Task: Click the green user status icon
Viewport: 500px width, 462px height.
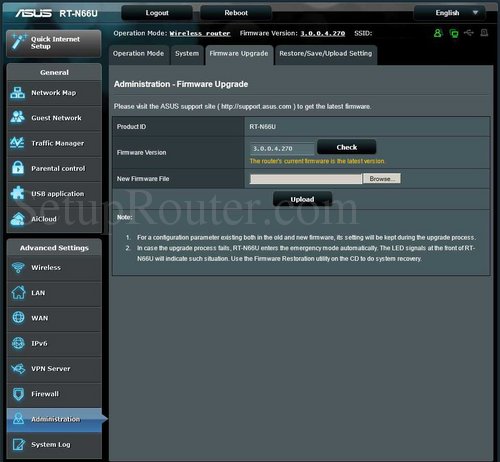Action: (438, 33)
